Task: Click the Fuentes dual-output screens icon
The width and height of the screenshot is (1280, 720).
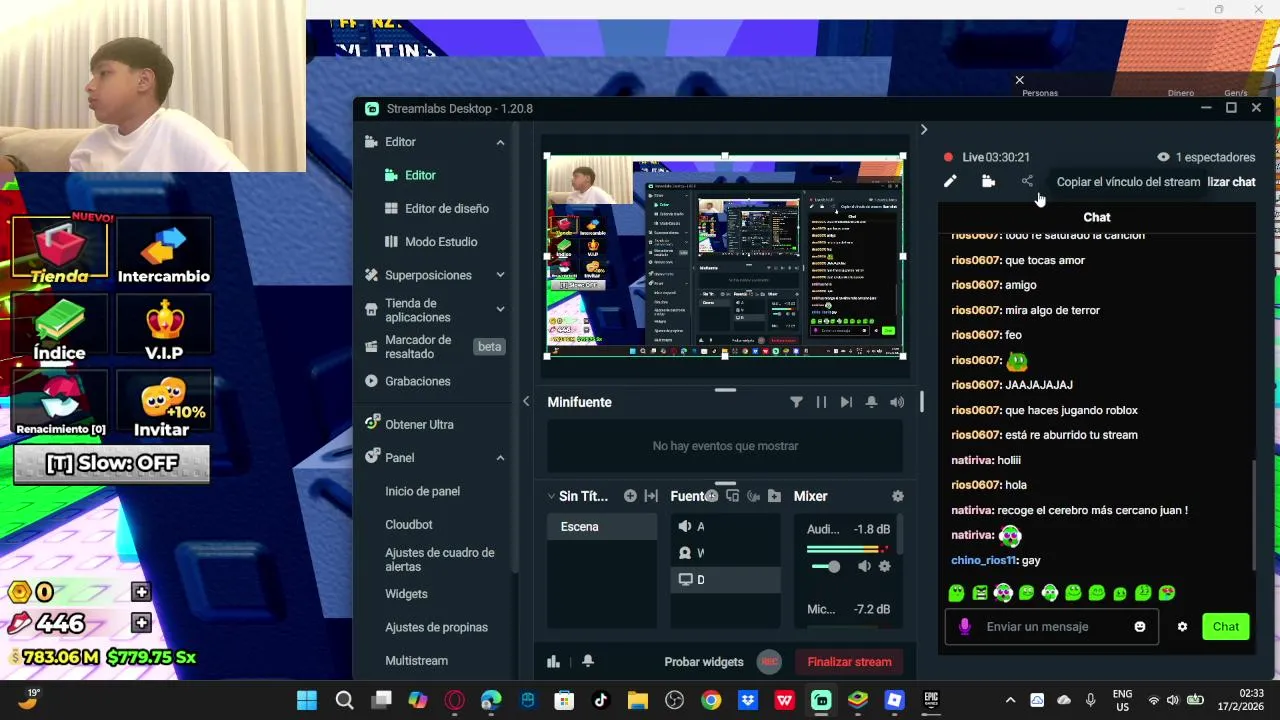Action: click(x=732, y=496)
